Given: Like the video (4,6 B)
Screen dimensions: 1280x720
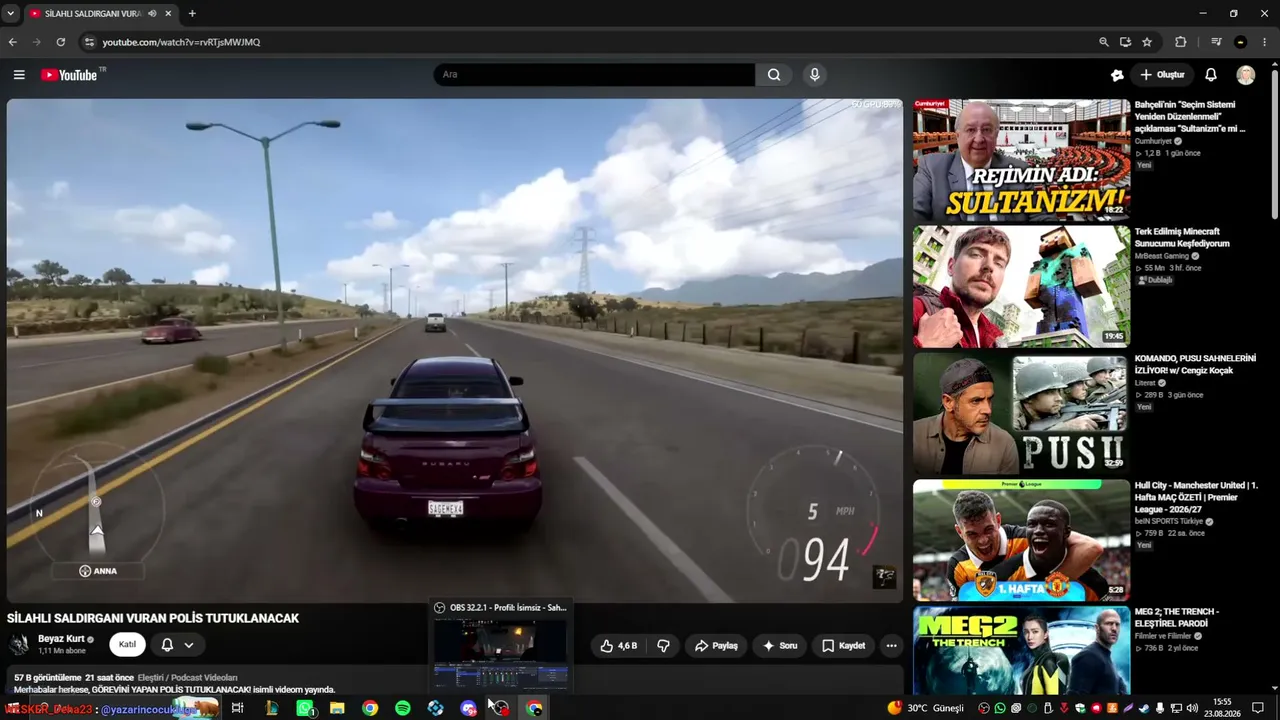Looking at the screenshot, I should pos(618,646).
